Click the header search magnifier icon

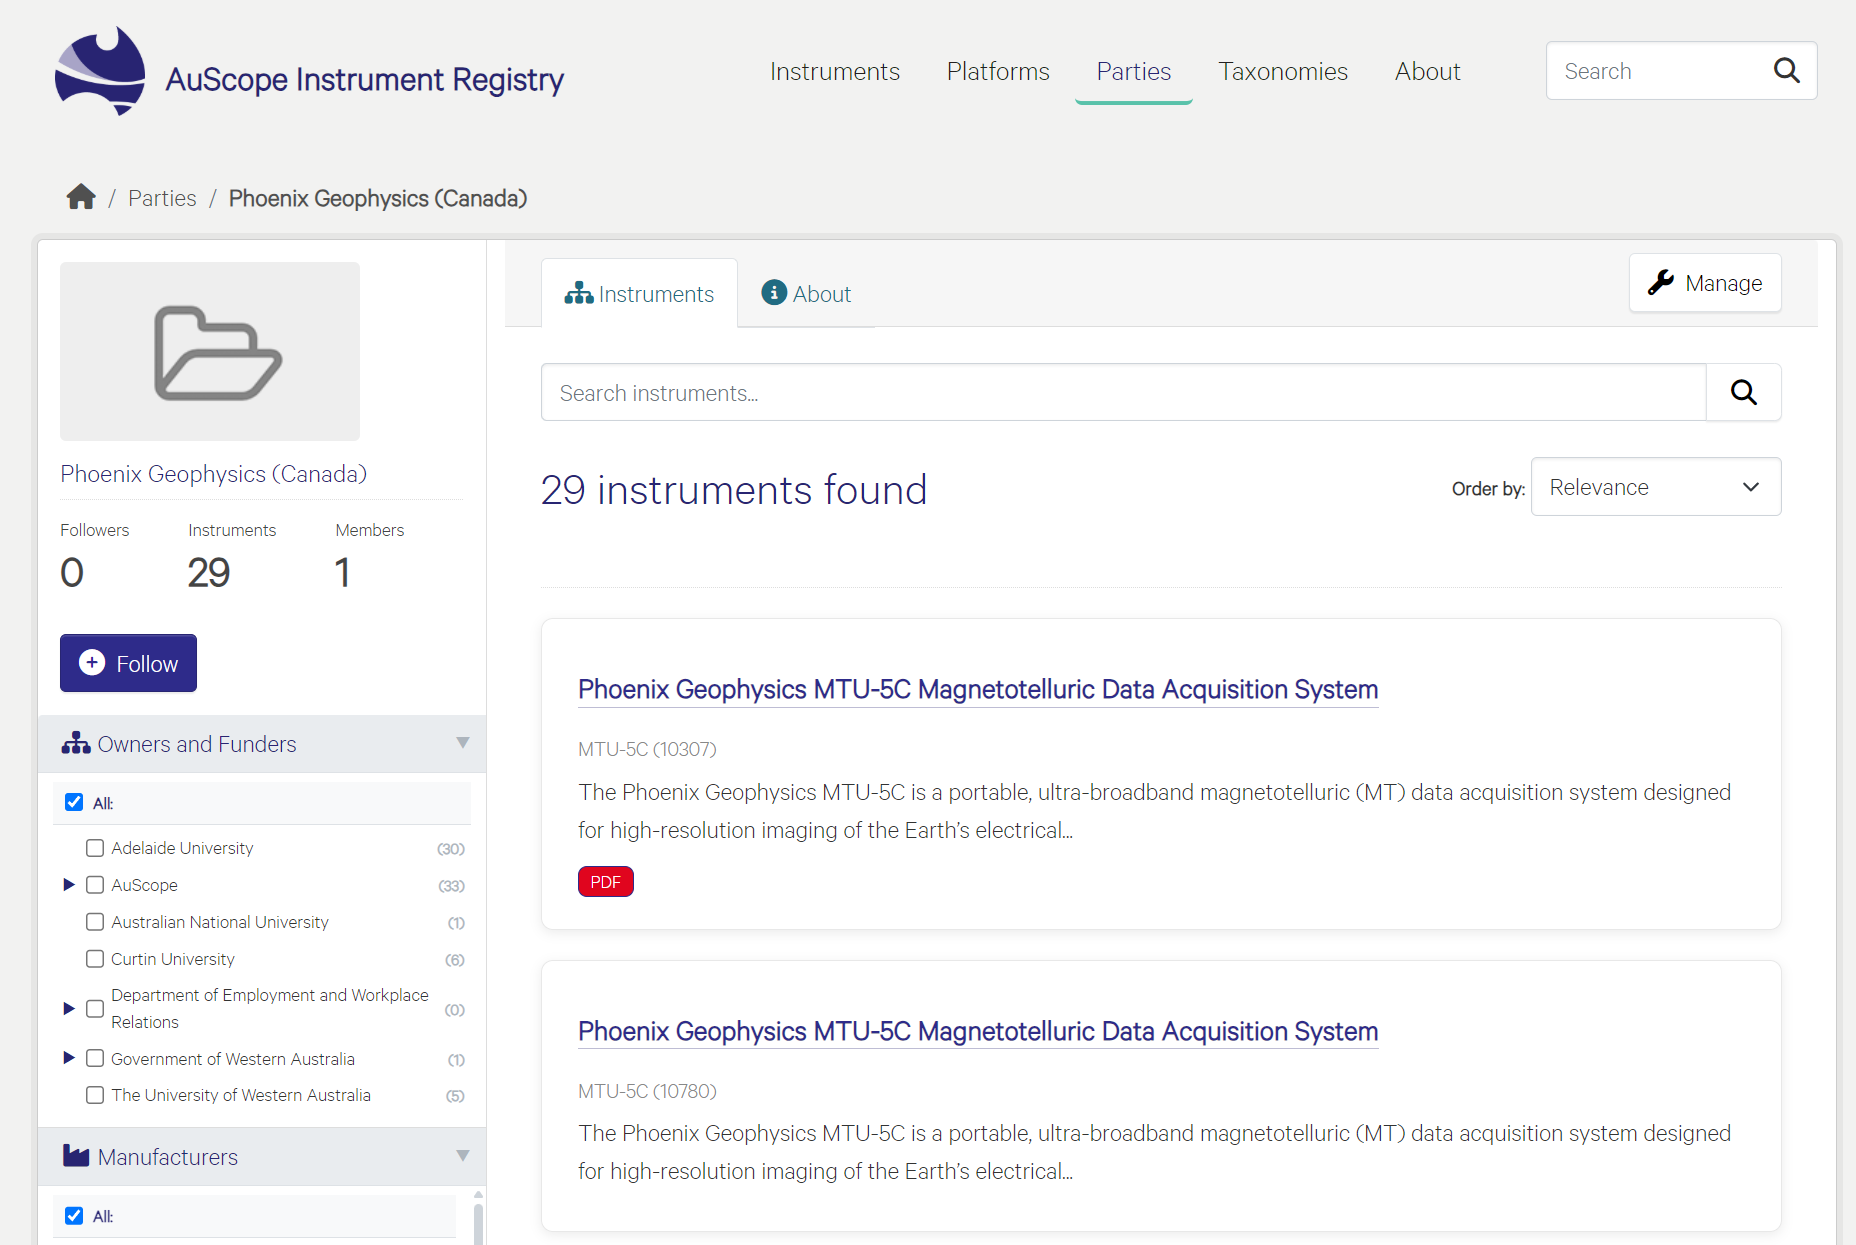(1786, 70)
